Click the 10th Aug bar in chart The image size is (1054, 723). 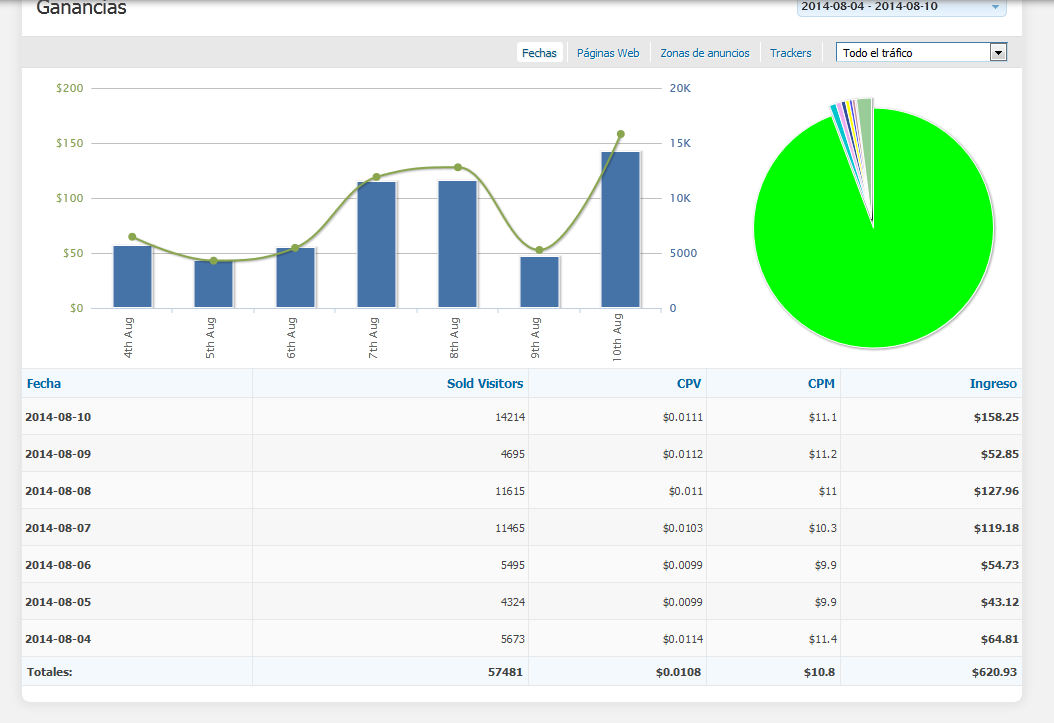620,230
